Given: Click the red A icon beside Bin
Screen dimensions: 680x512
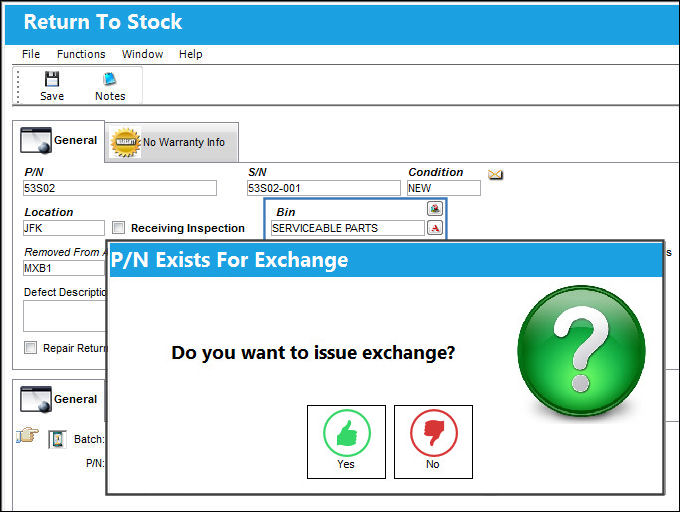Looking at the screenshot, I should tap(435, 228).
